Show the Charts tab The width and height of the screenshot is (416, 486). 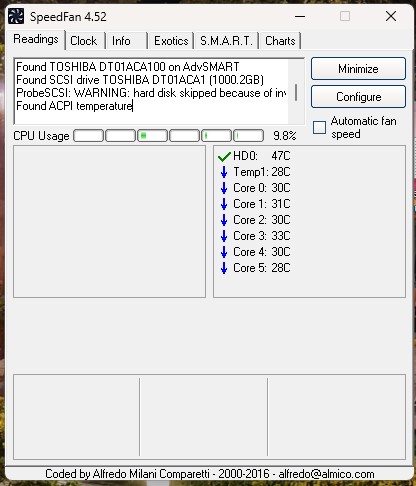pyautogui.click(x=280, y=41)
